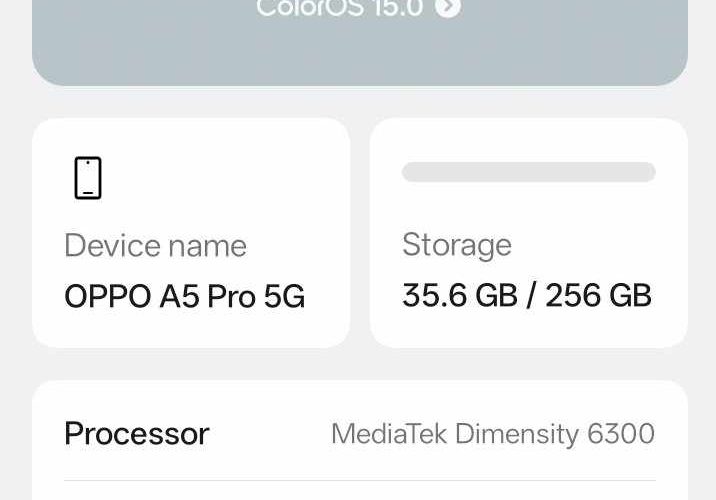Click the 35.6 GB used storage figure
716x500 pixels.
[459, 295]
